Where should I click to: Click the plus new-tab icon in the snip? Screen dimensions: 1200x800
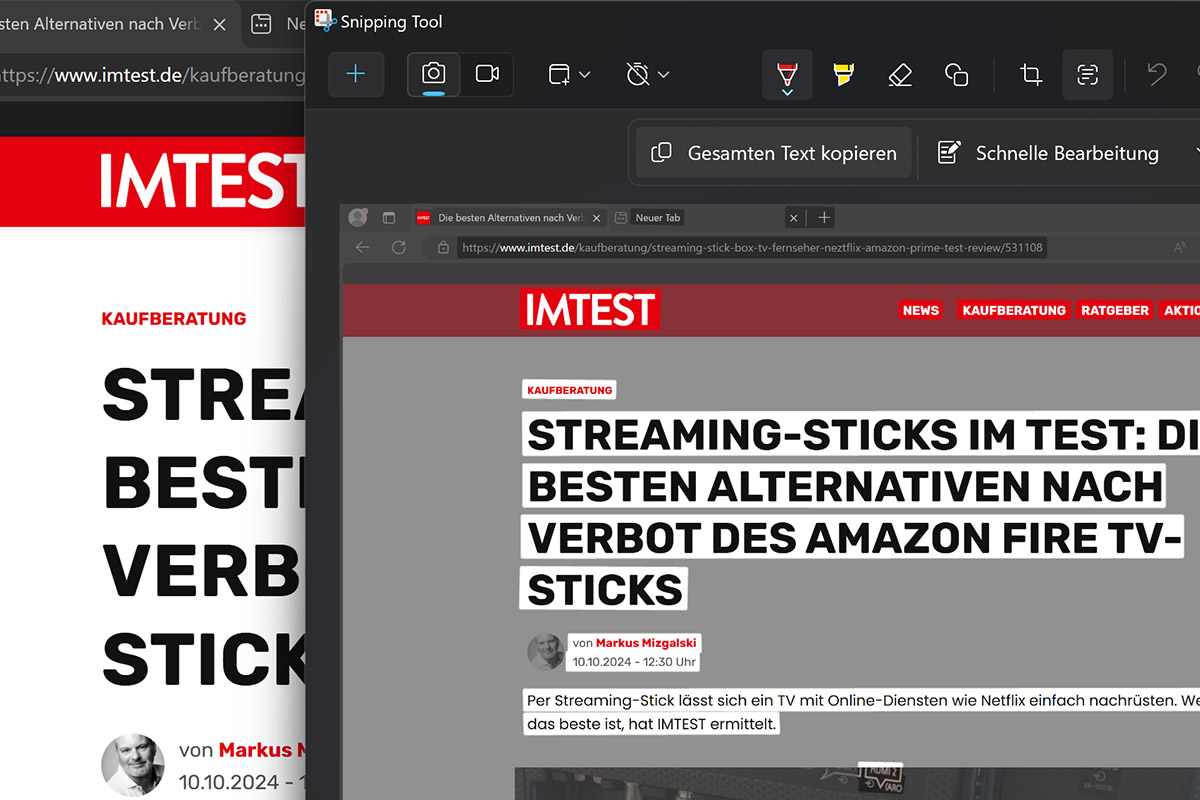824,217
